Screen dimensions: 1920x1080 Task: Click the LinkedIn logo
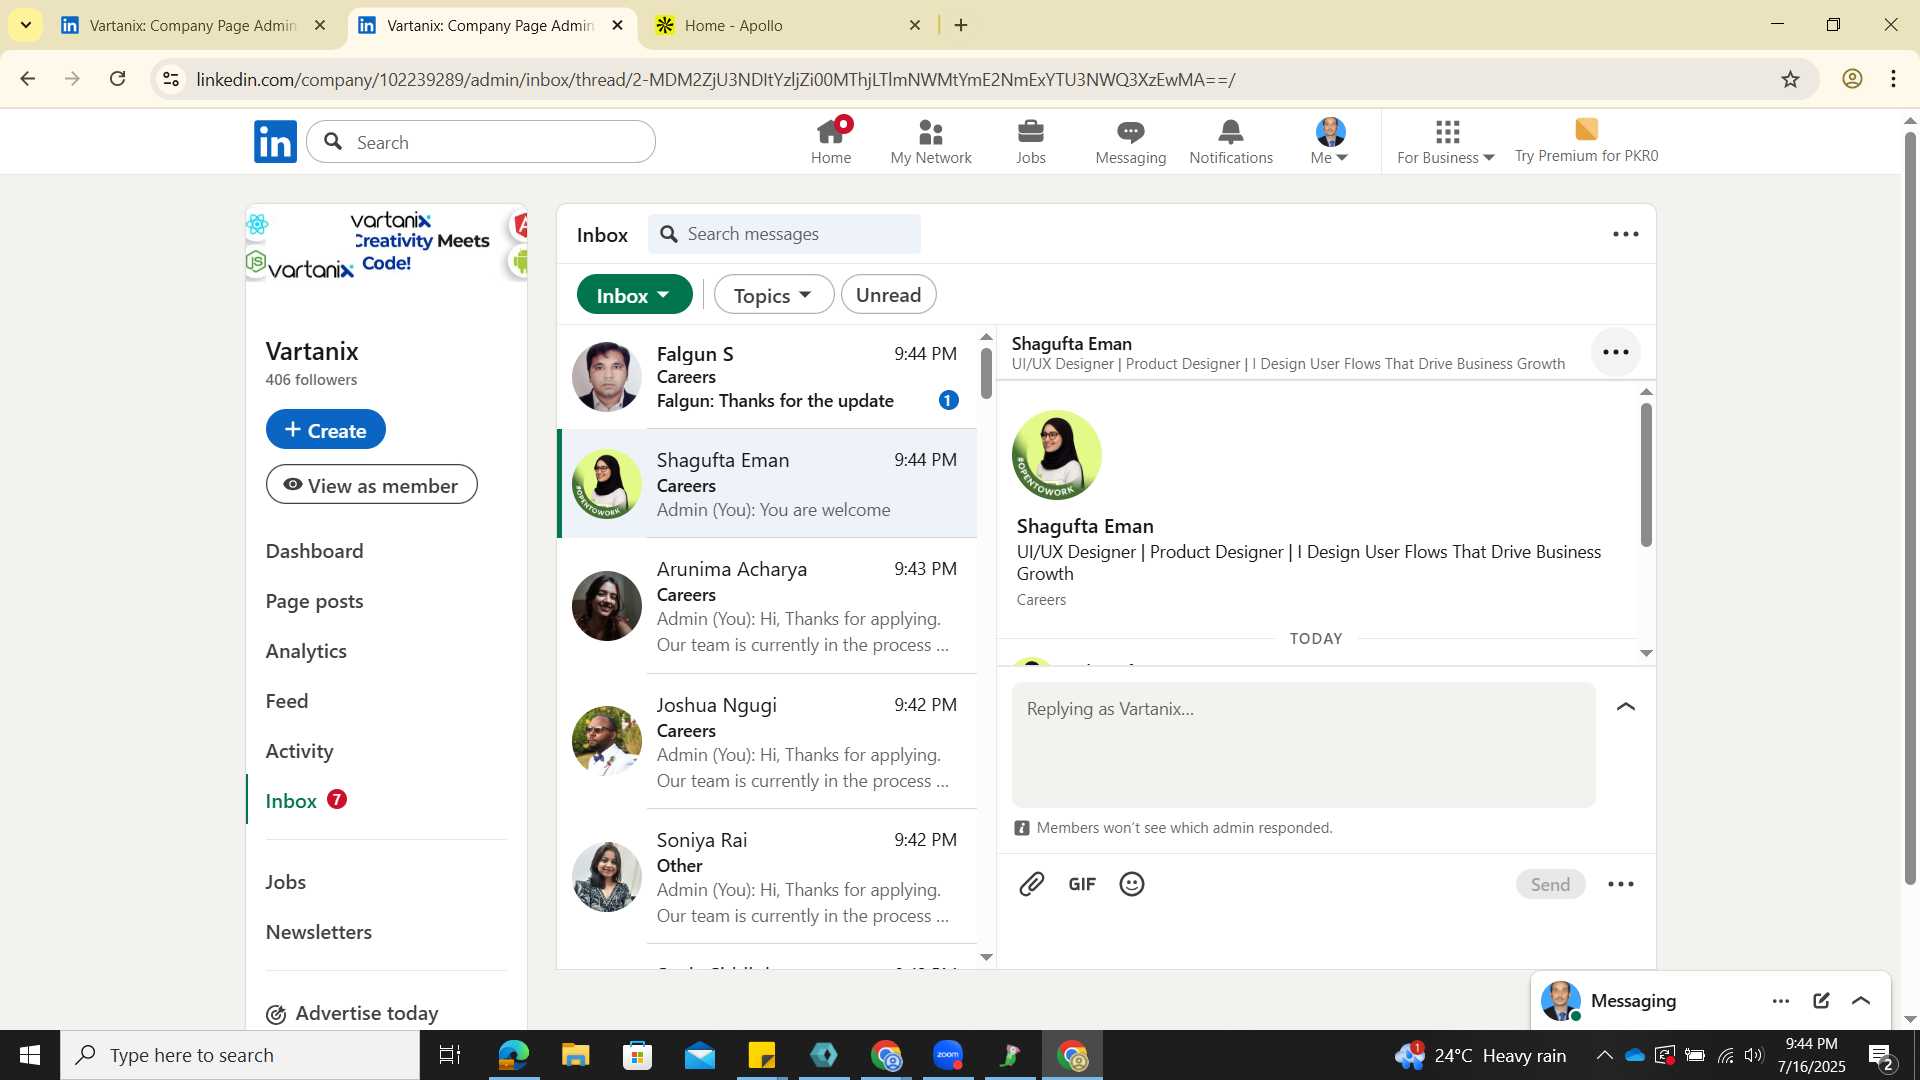275,142
